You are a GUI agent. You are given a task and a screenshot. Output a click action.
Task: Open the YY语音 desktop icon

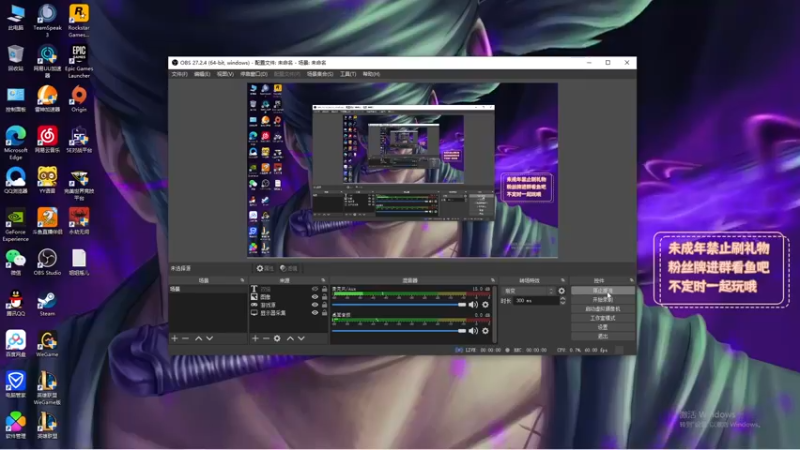click(47, 180)
